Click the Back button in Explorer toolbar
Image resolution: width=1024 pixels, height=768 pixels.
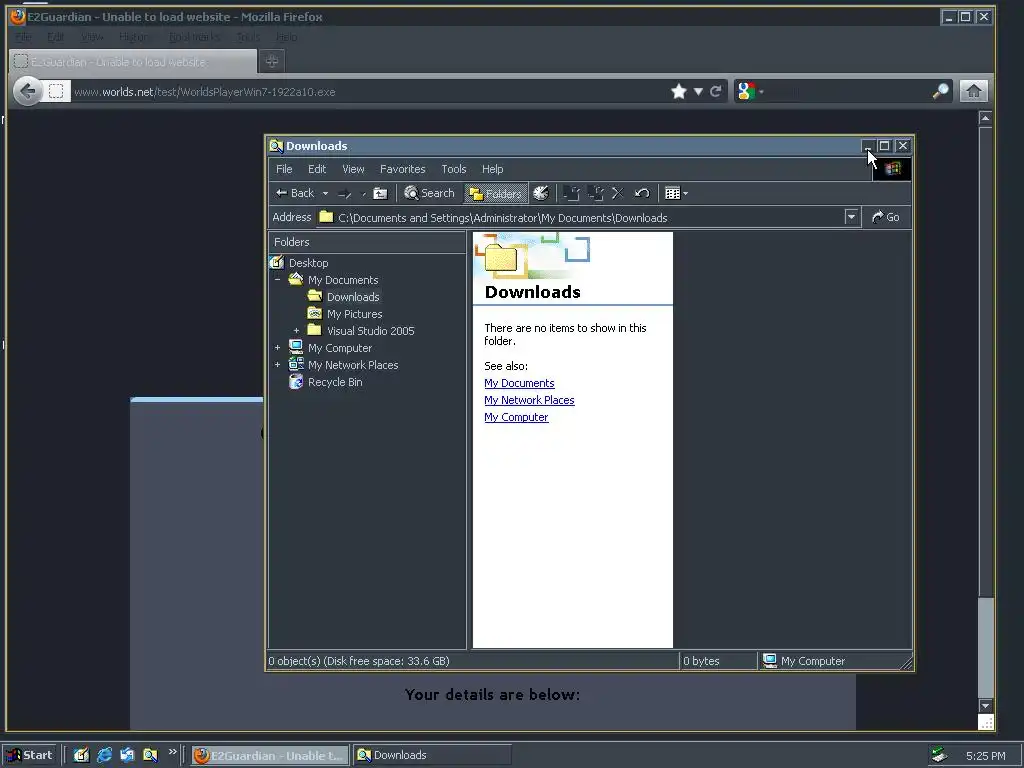295,193
